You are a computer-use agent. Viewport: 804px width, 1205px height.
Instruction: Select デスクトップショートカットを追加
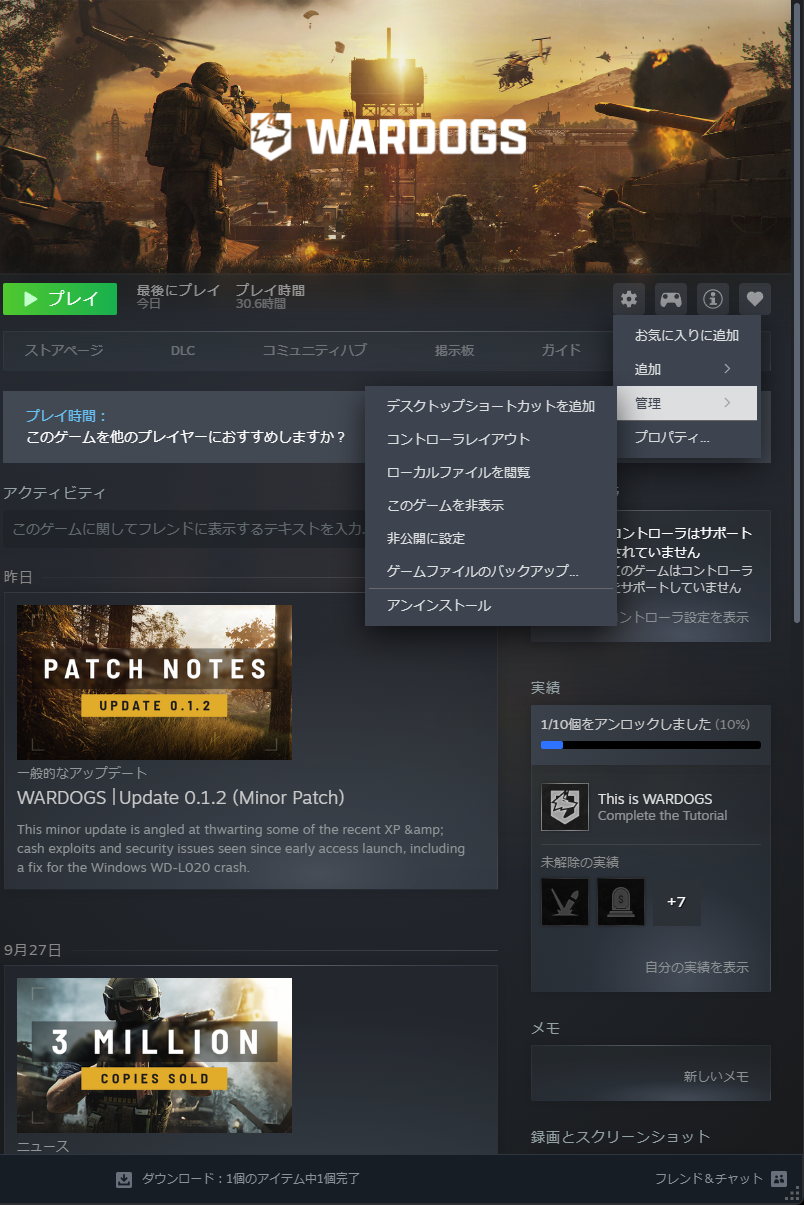click(x=491, y=406)
